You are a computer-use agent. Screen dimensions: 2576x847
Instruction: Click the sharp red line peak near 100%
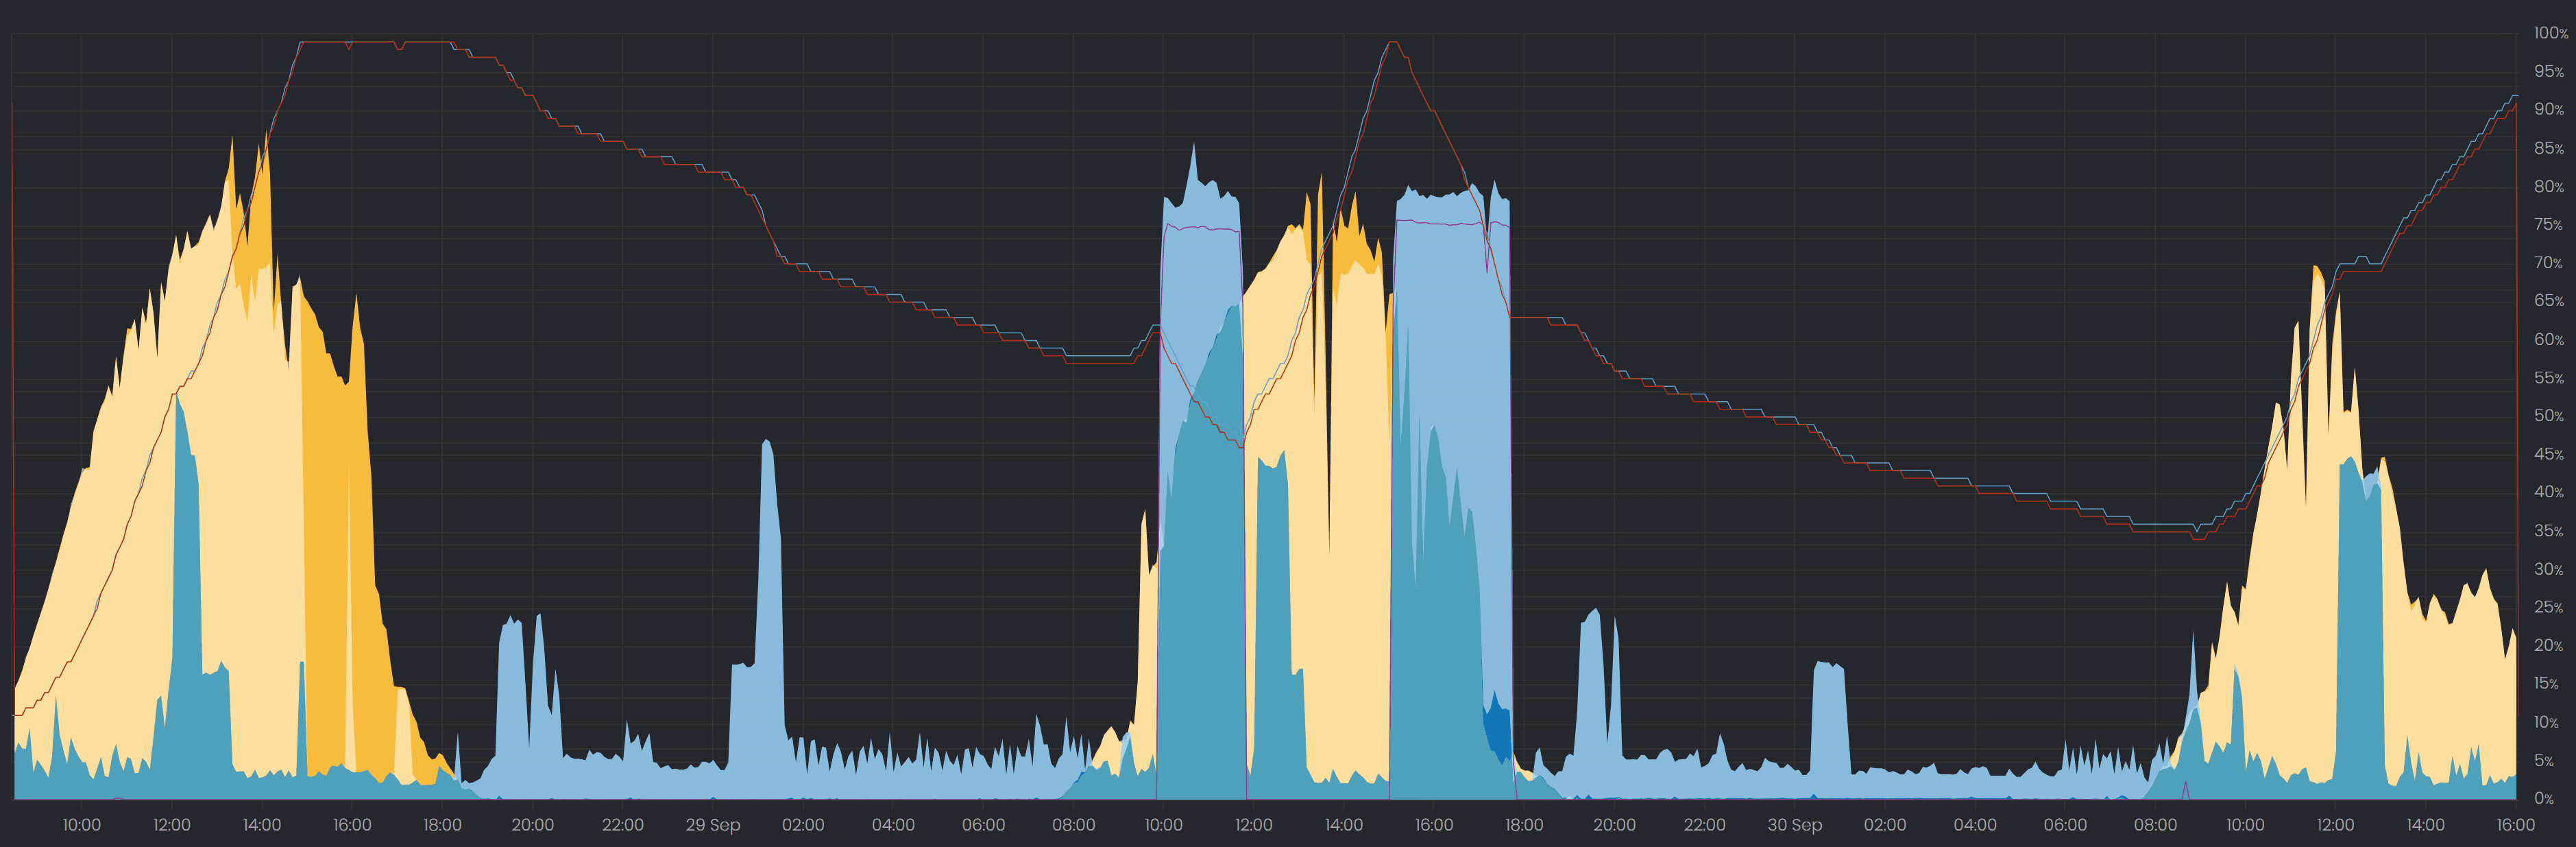(1393, 43)
